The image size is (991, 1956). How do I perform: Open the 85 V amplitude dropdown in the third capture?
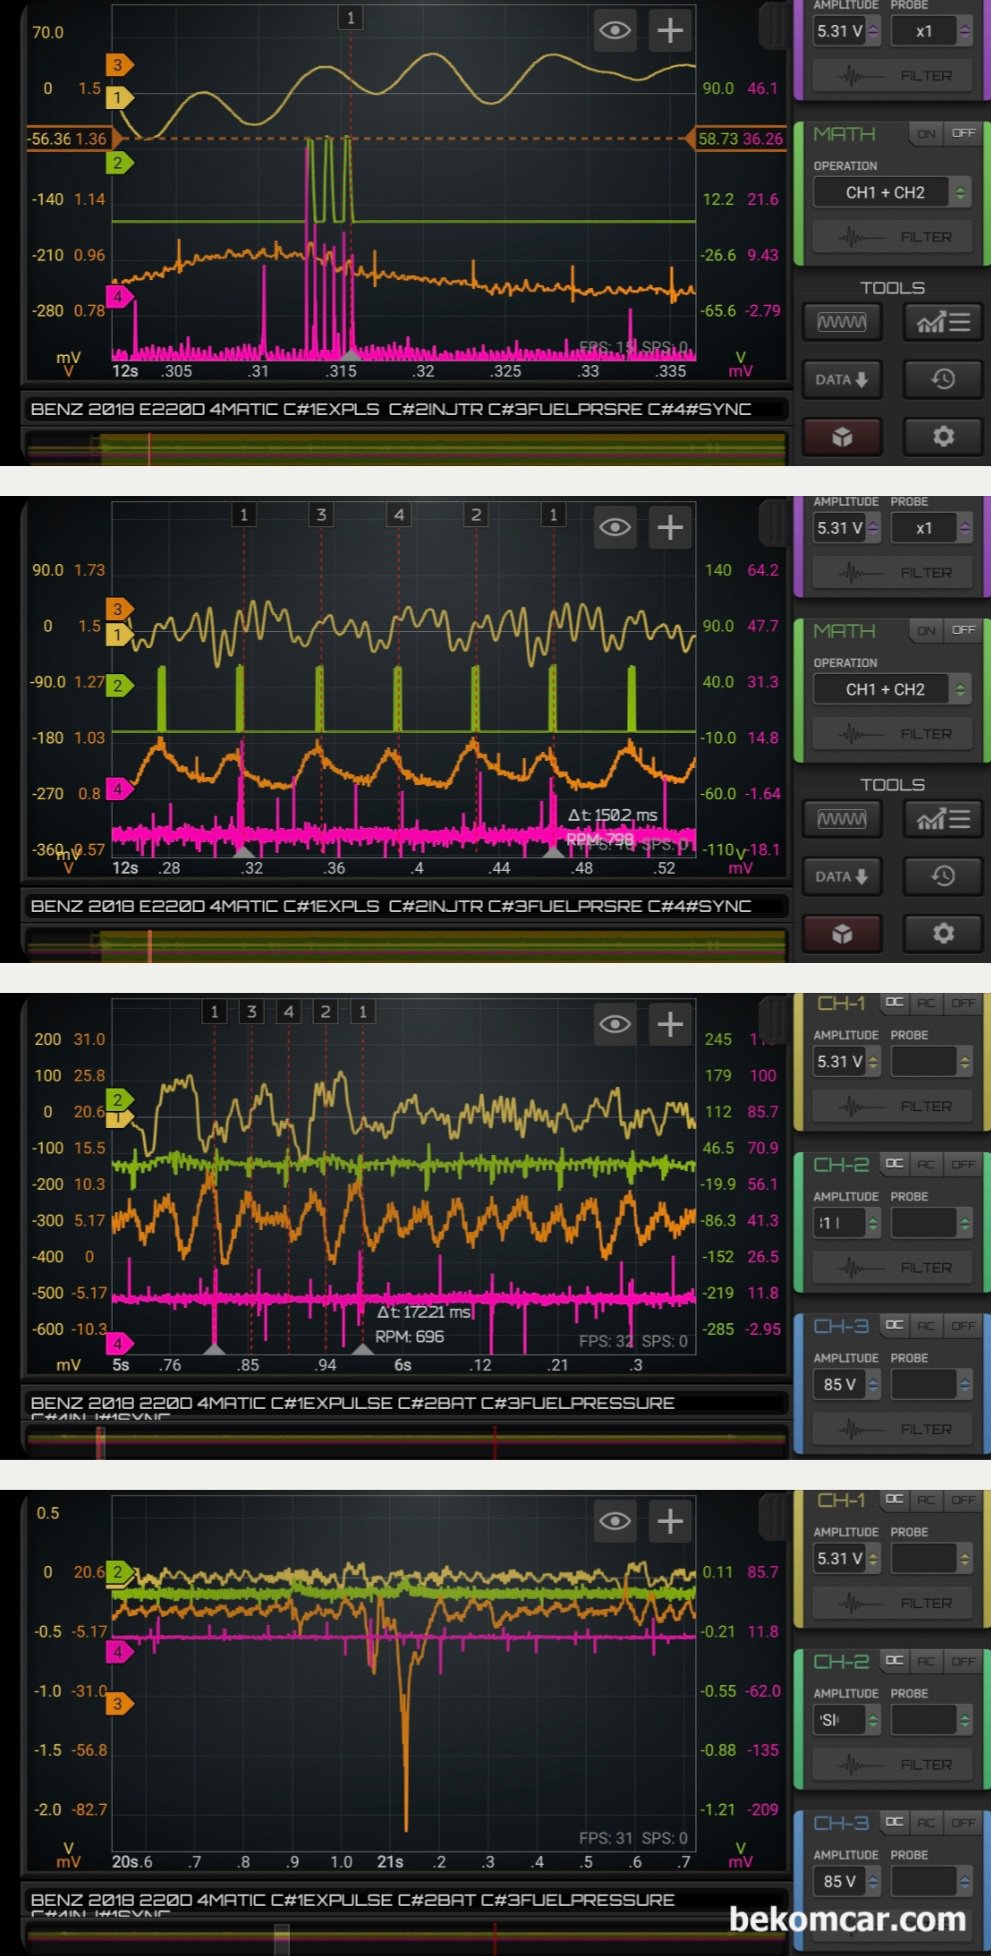click(x=846, y=1384)
